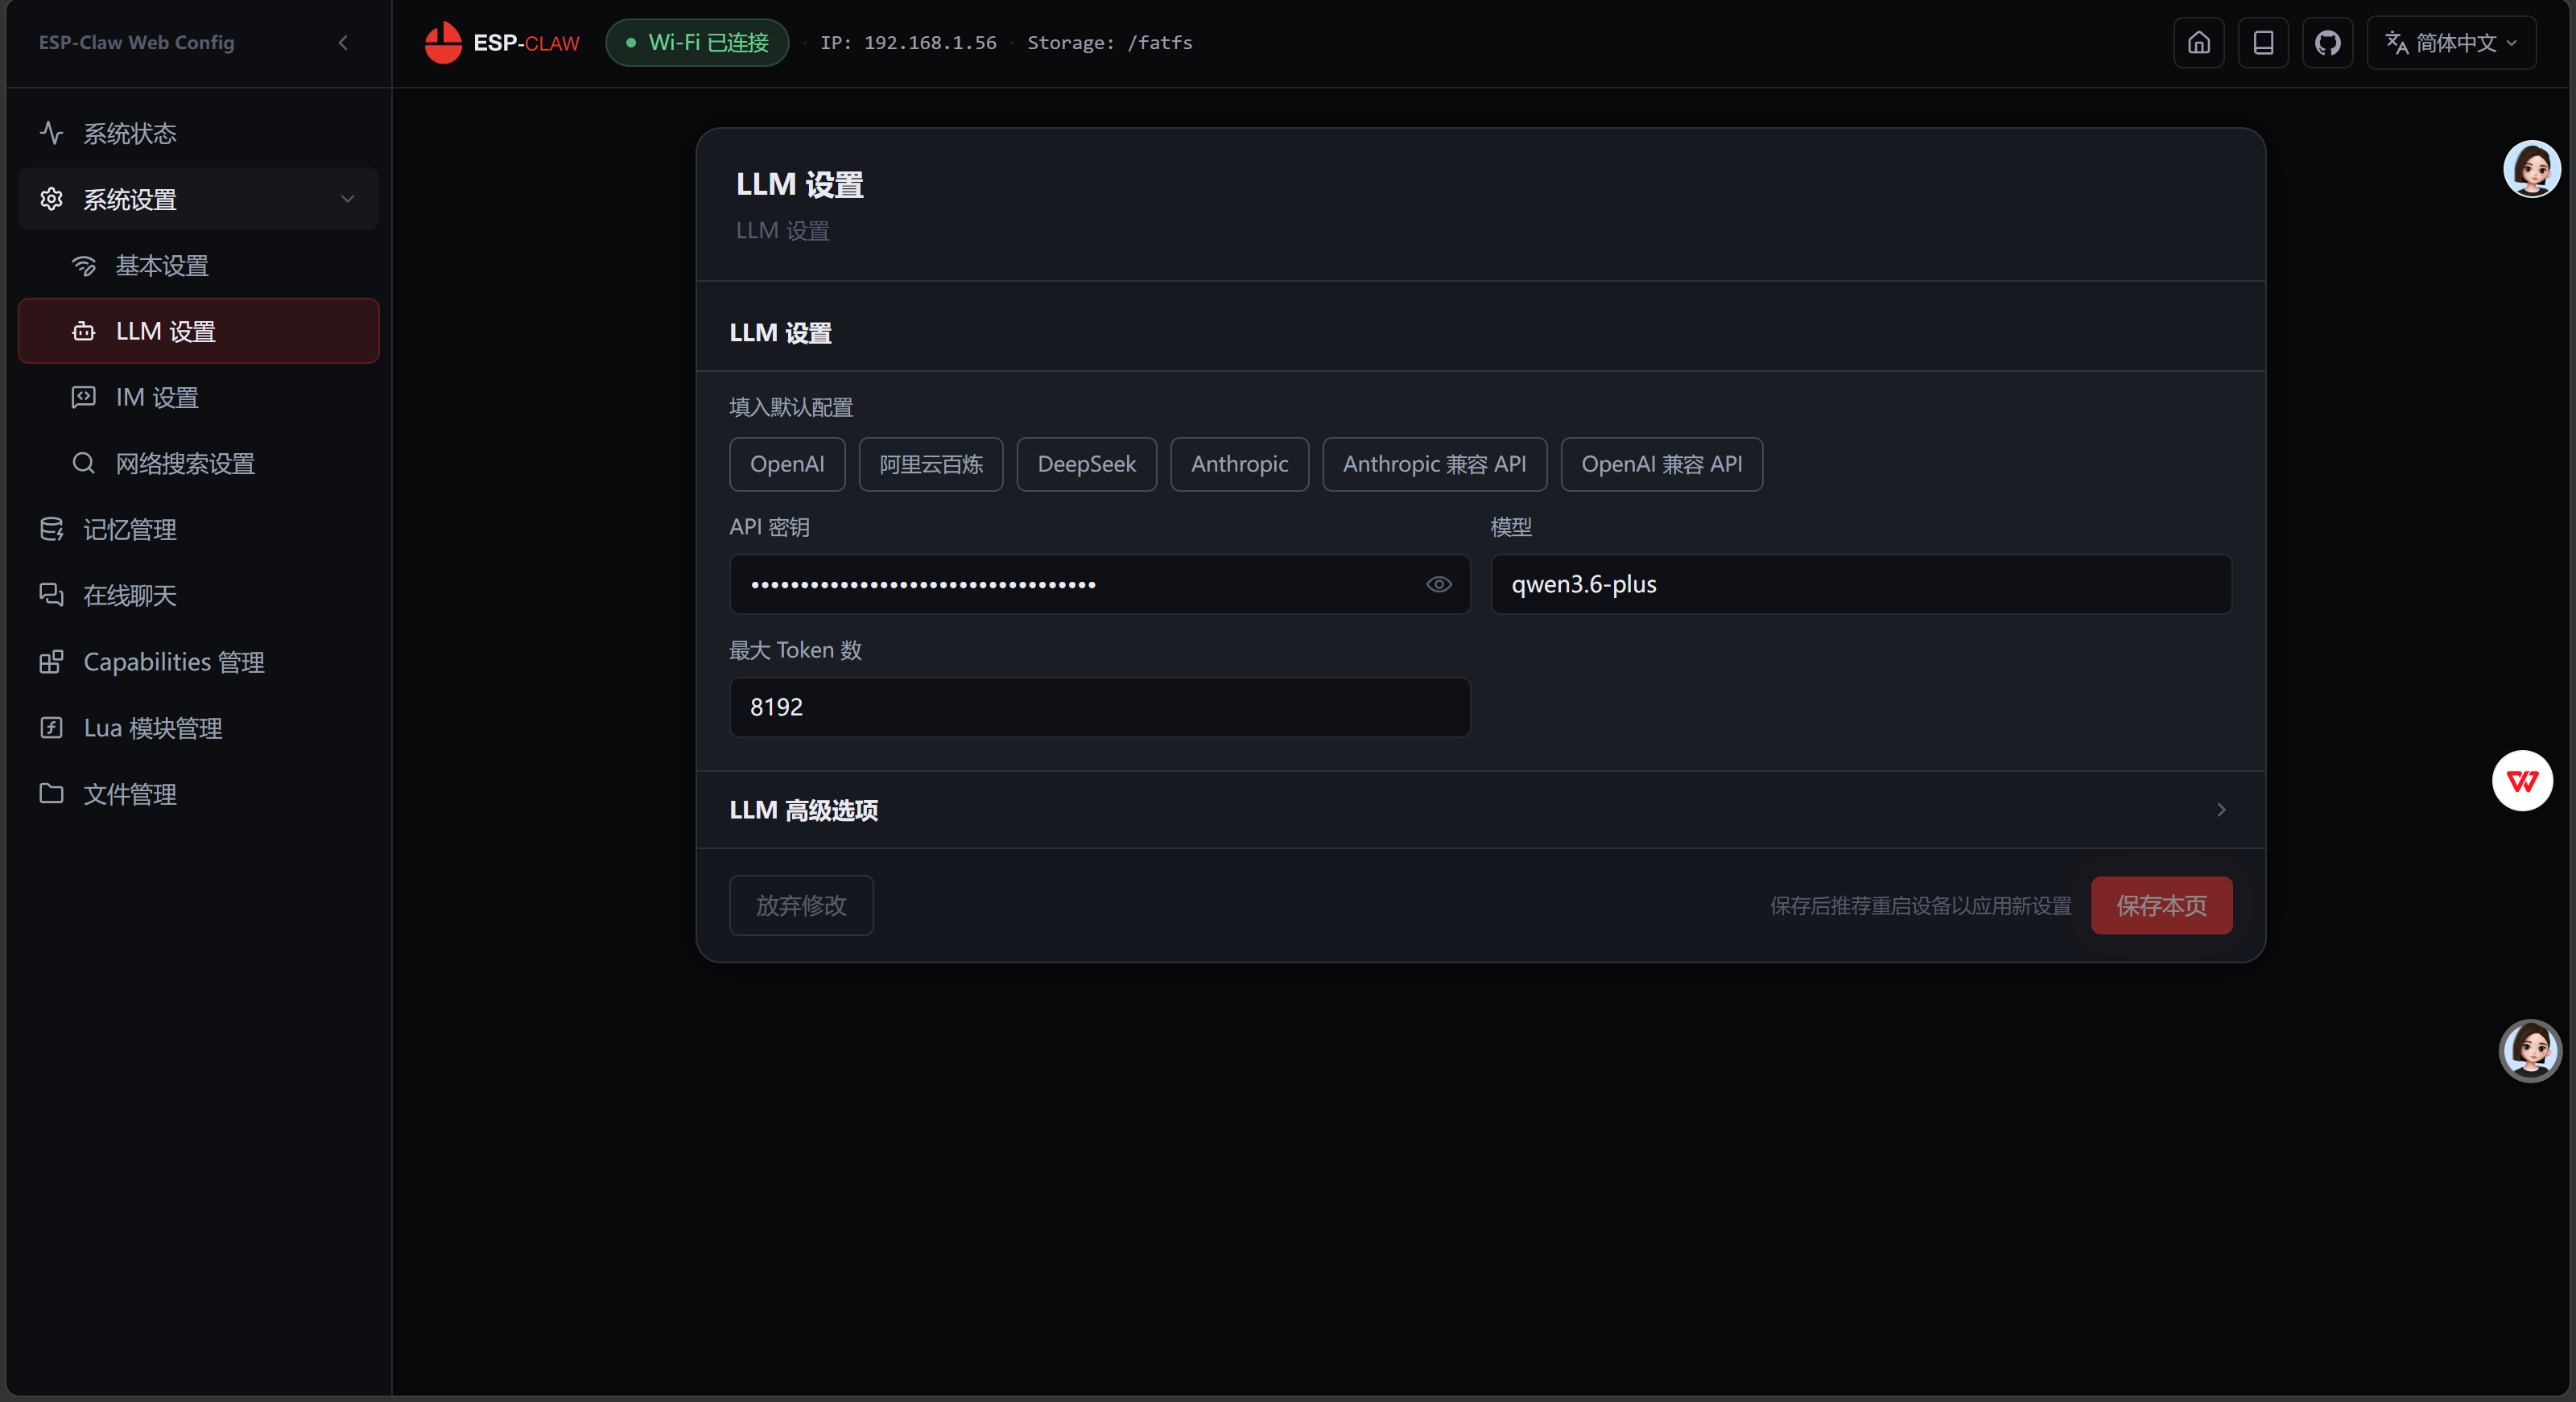Click the top avatar assistant icon

tap(2532, 169)
